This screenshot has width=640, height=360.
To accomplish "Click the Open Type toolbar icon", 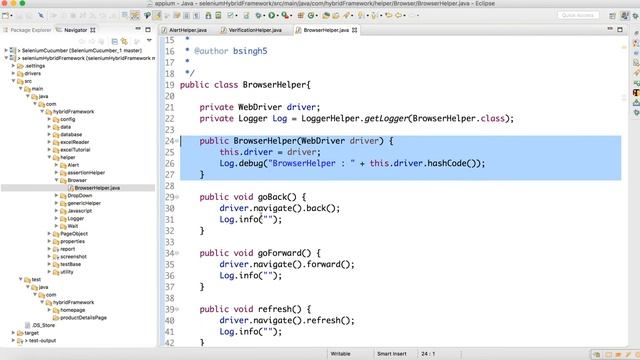I will 326,16.
